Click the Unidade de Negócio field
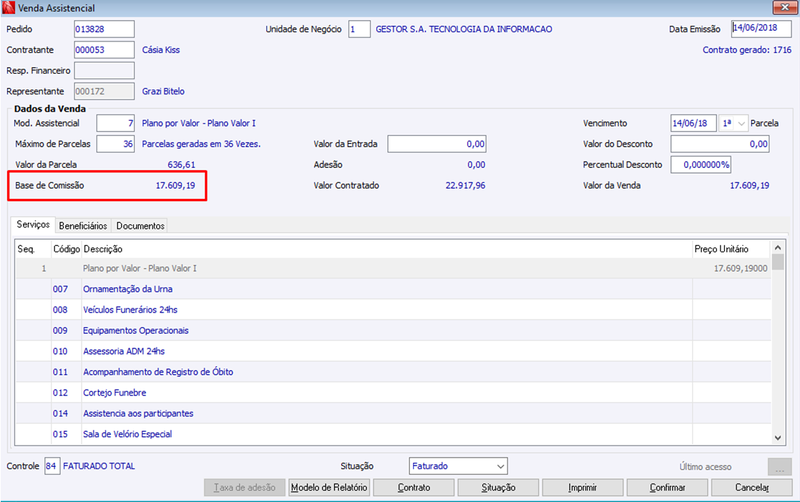This screenshot has height=502, width=800. tap(359, 29)
